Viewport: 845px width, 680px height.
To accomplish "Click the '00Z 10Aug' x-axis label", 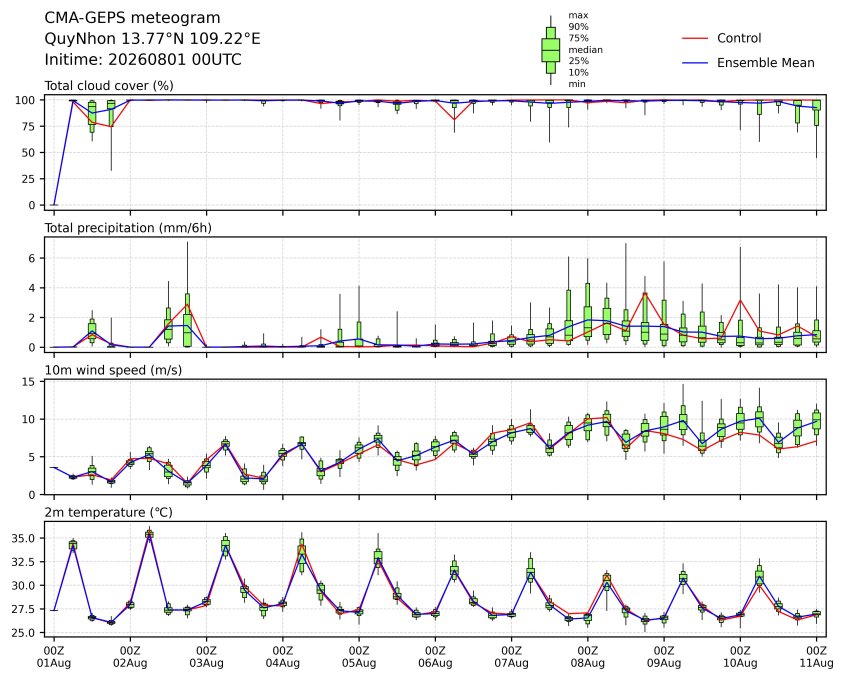I will pyautogui.click(x=740, y=657).
